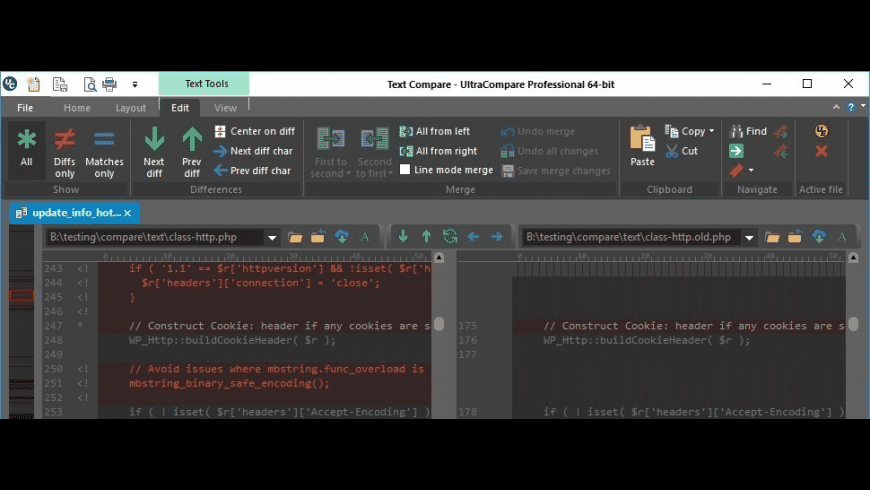The height and width of the screenshot is (490, 870).
Task: Click line 248 WP_Http::buildCookieHeader in left pane
Action: tap(232, 340)
